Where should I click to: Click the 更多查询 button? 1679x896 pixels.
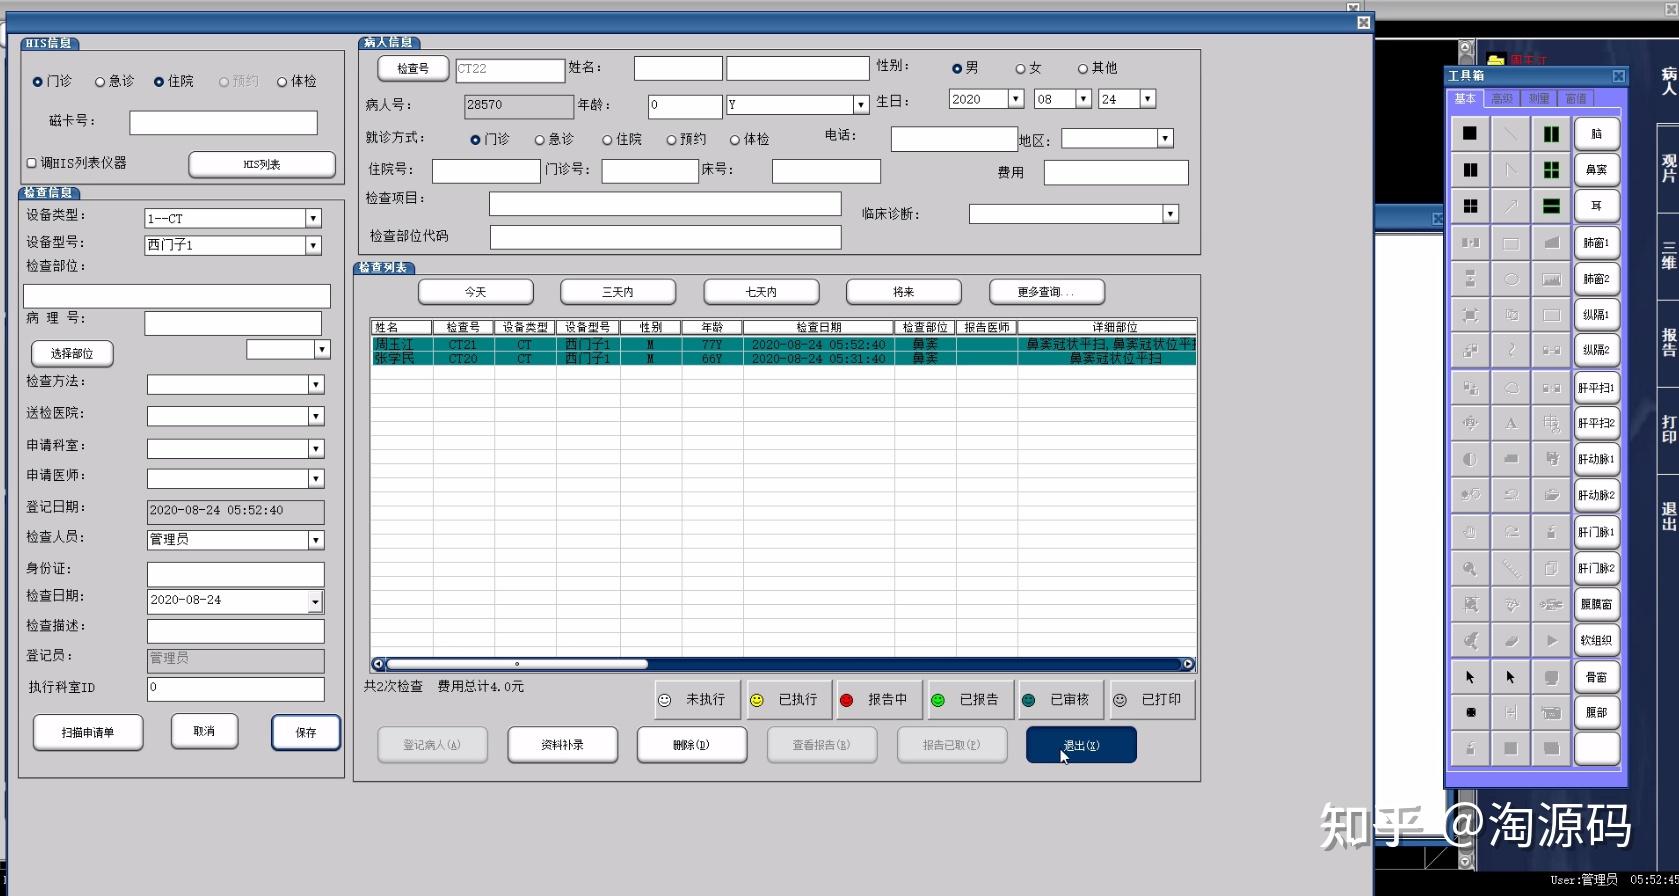tap(1046, 292)
